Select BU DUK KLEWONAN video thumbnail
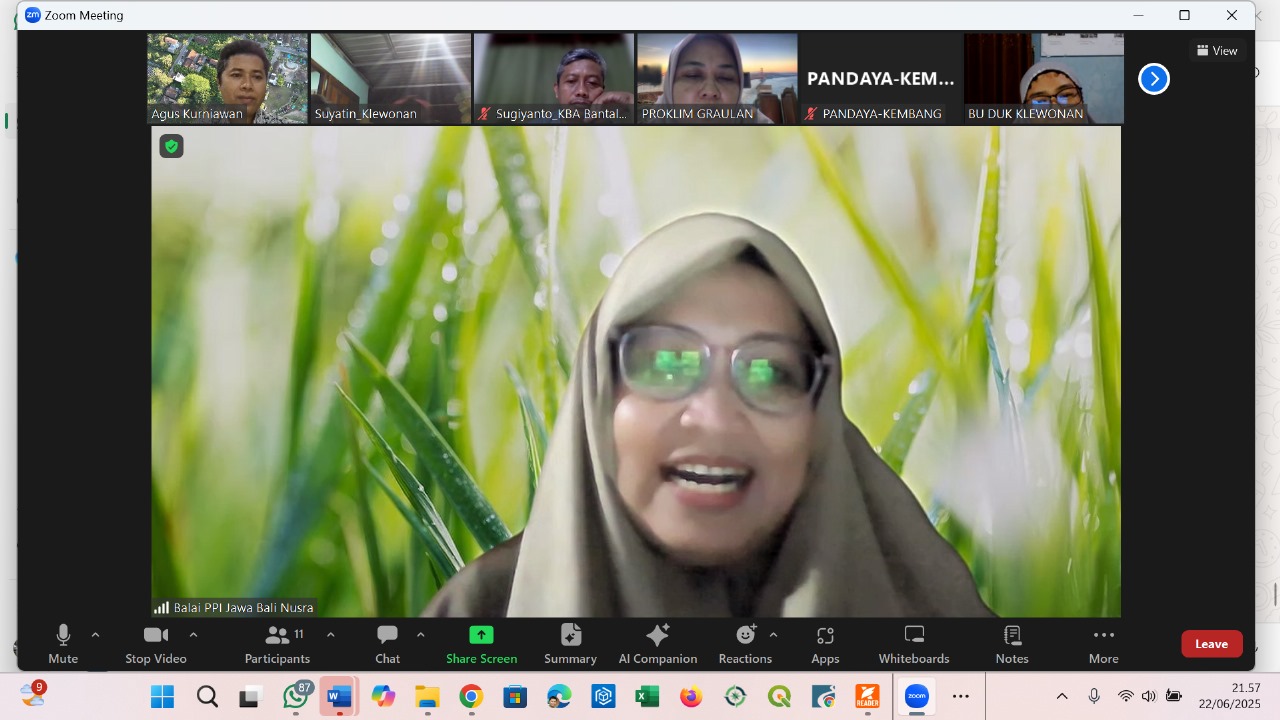Viewport: 1280px width, 720px height. pos(1043,78)
